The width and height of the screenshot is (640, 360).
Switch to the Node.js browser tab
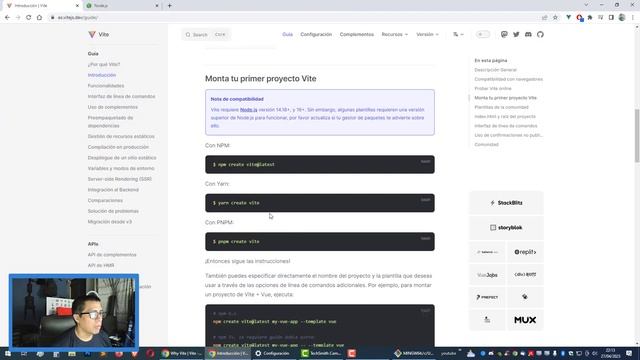click(x=122, y=6)
